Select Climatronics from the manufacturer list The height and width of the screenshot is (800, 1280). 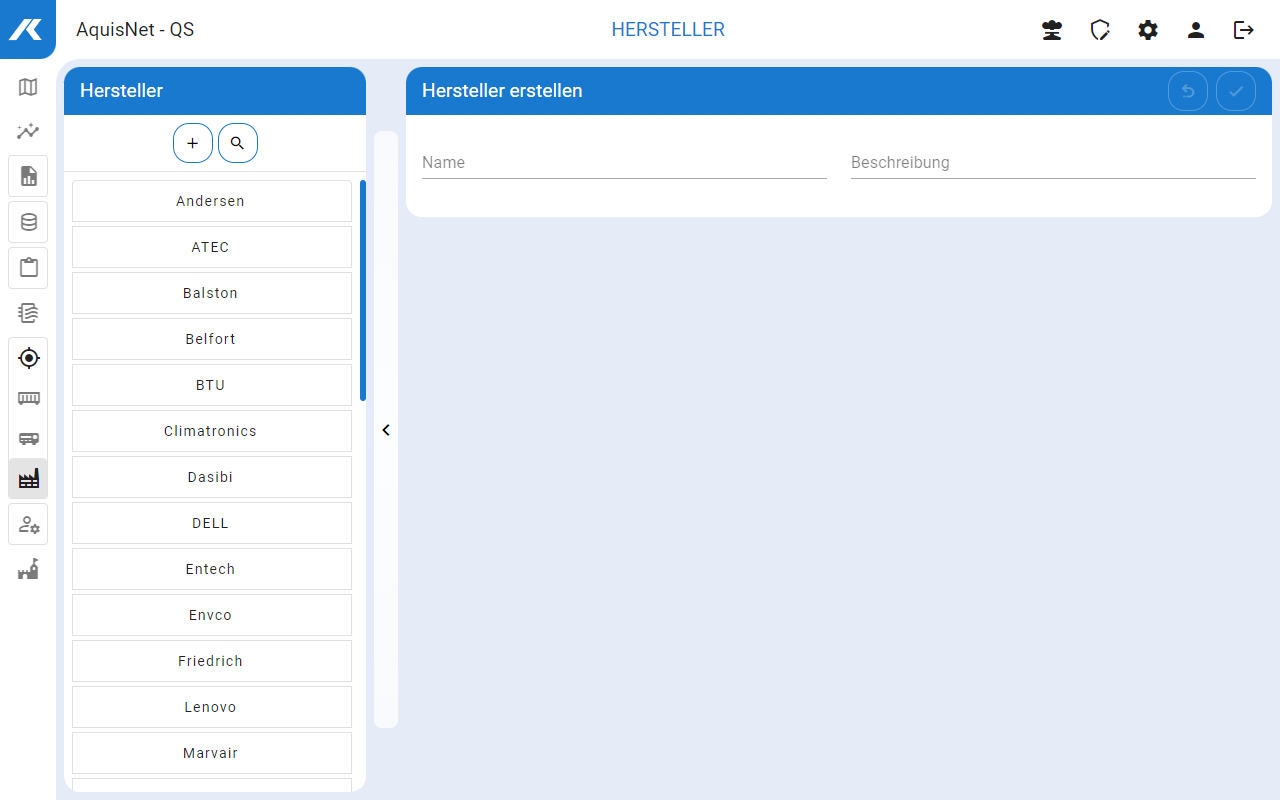click(211, 431)
